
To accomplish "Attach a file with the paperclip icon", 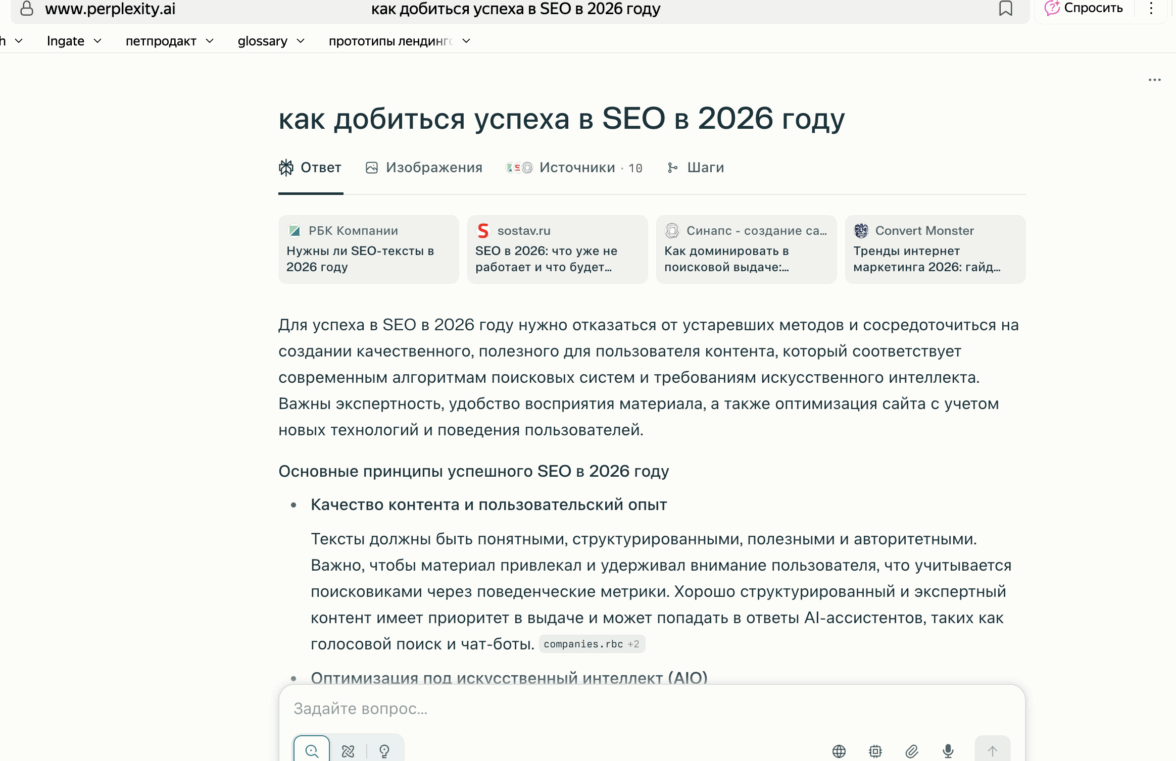I will [x=912, y=751].
